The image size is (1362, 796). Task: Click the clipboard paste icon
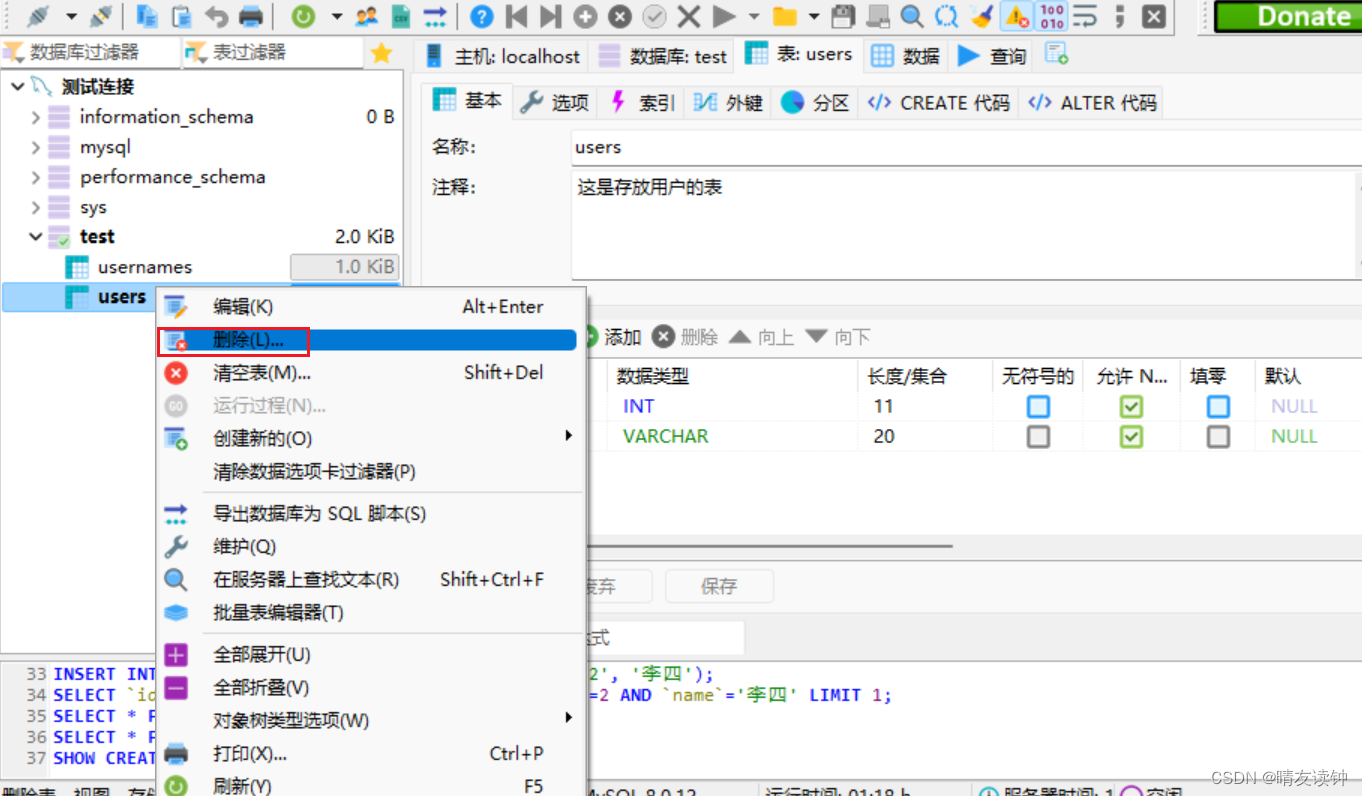tap(180, 16)
